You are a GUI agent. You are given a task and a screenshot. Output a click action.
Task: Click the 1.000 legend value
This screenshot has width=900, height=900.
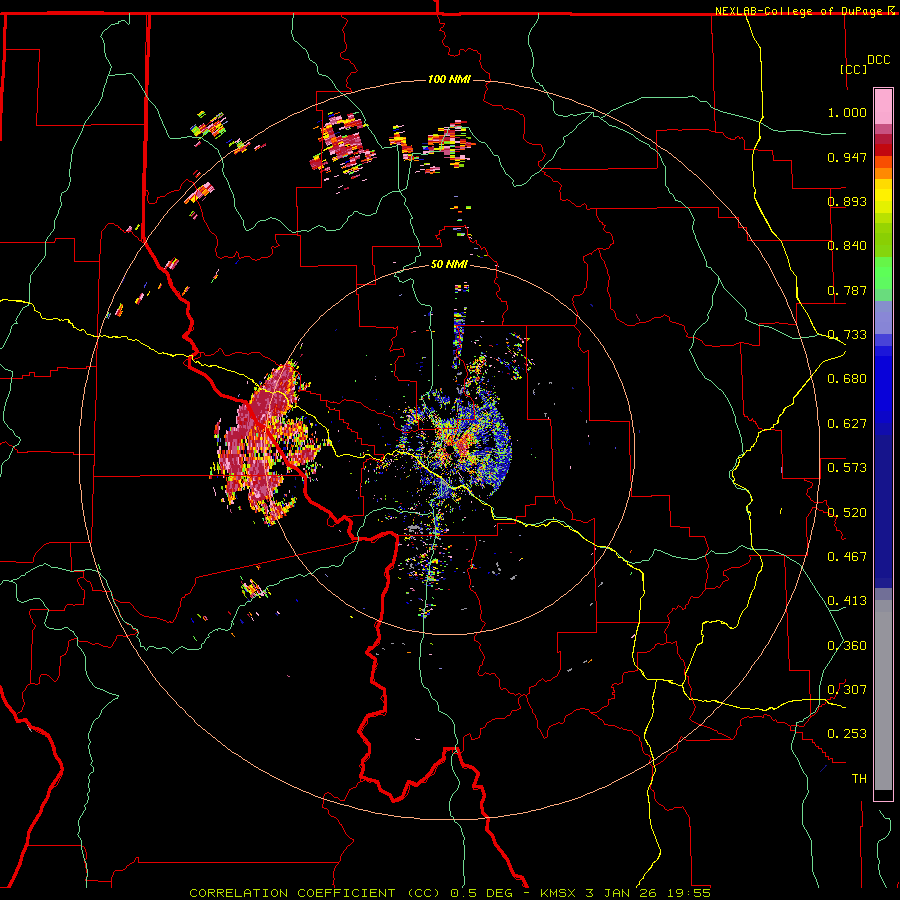tap(847, 112)
